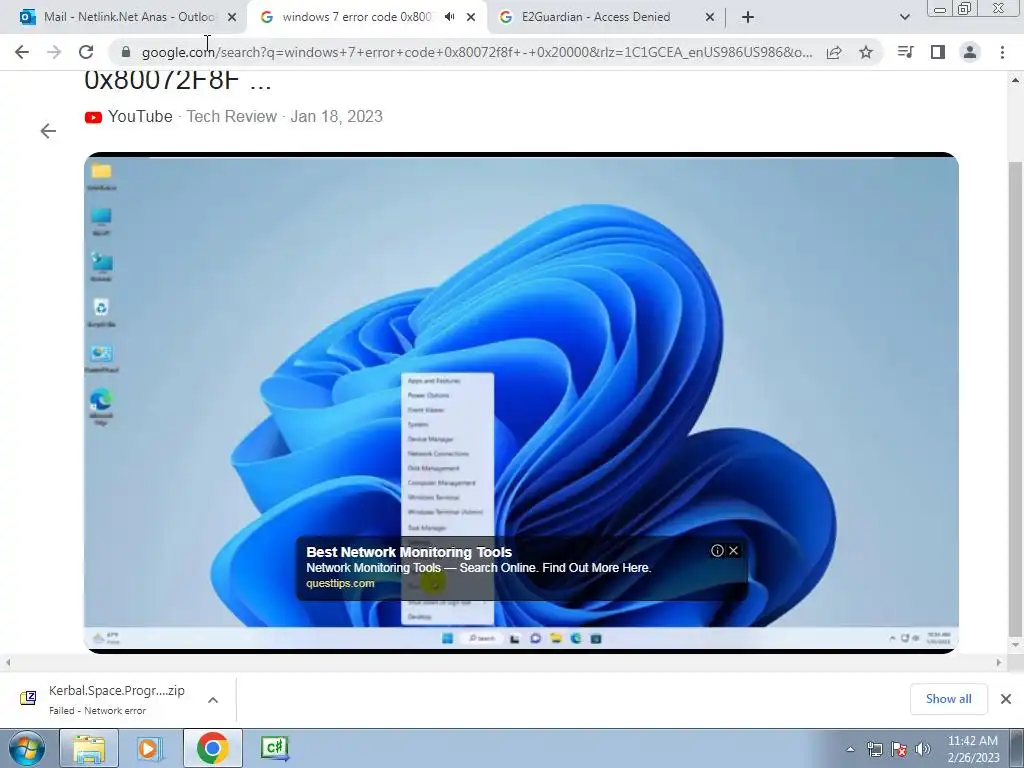The image size is (1024, 768).
Task: Open the C# application on taskbar
Action: pos(274,748)
